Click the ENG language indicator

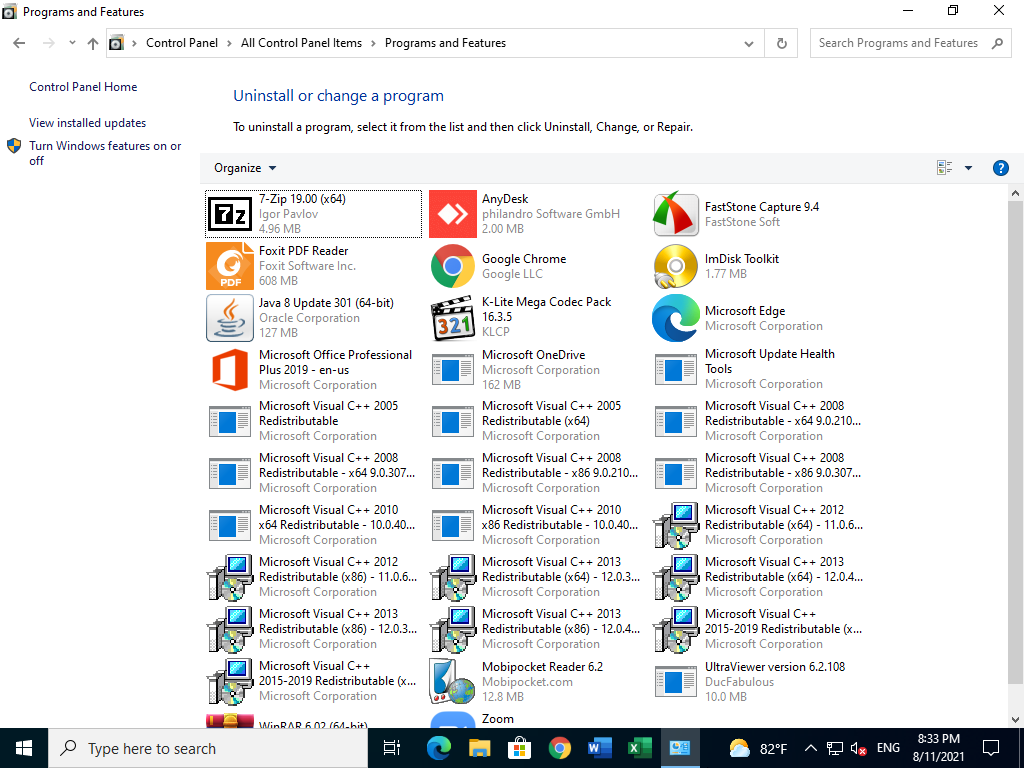point(888,748)
